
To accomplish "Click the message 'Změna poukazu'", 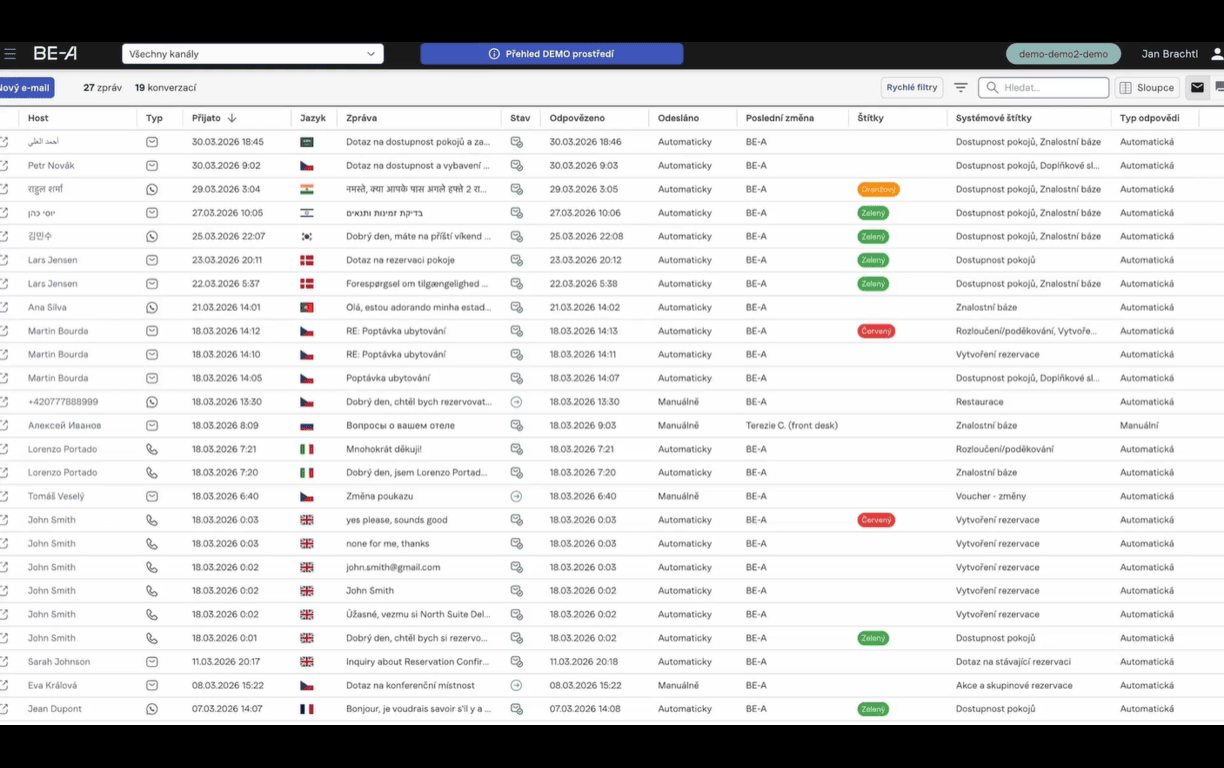I will tap(380, 496).
